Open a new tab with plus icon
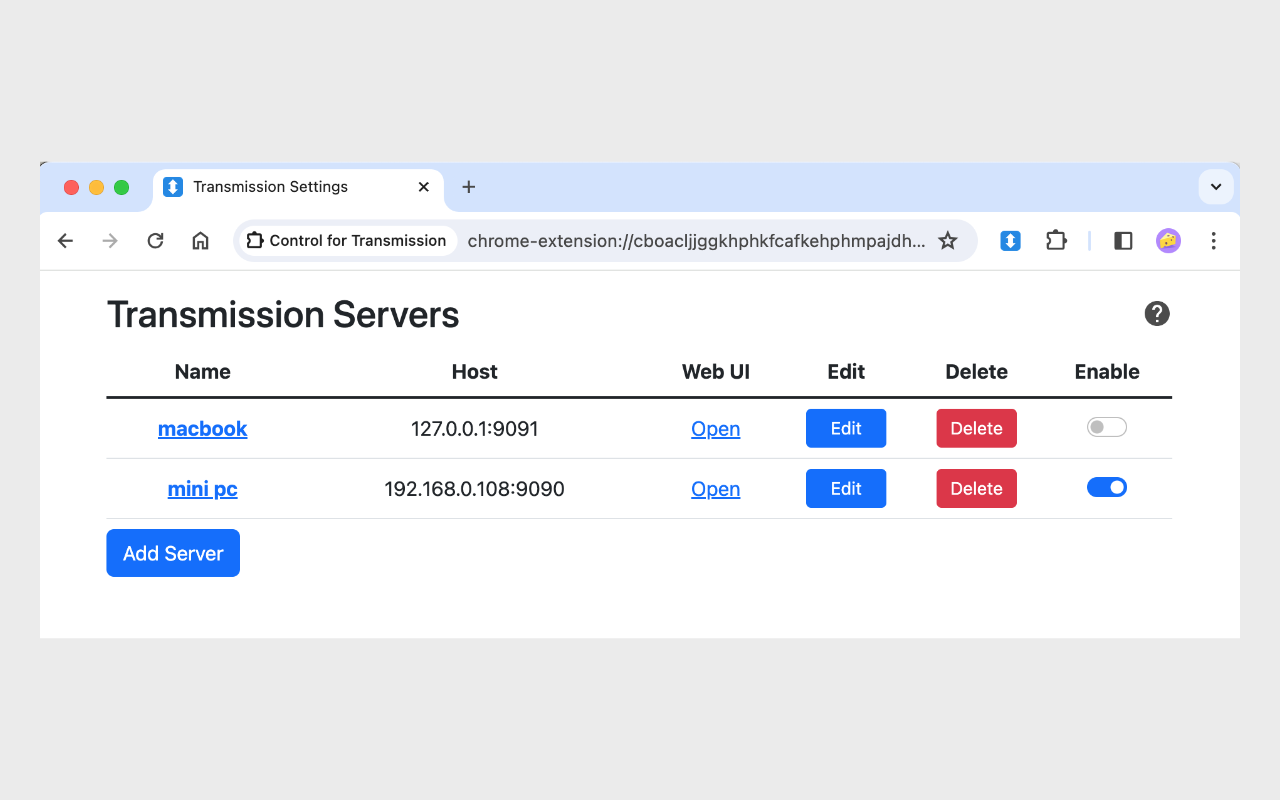 coord(468,187)
